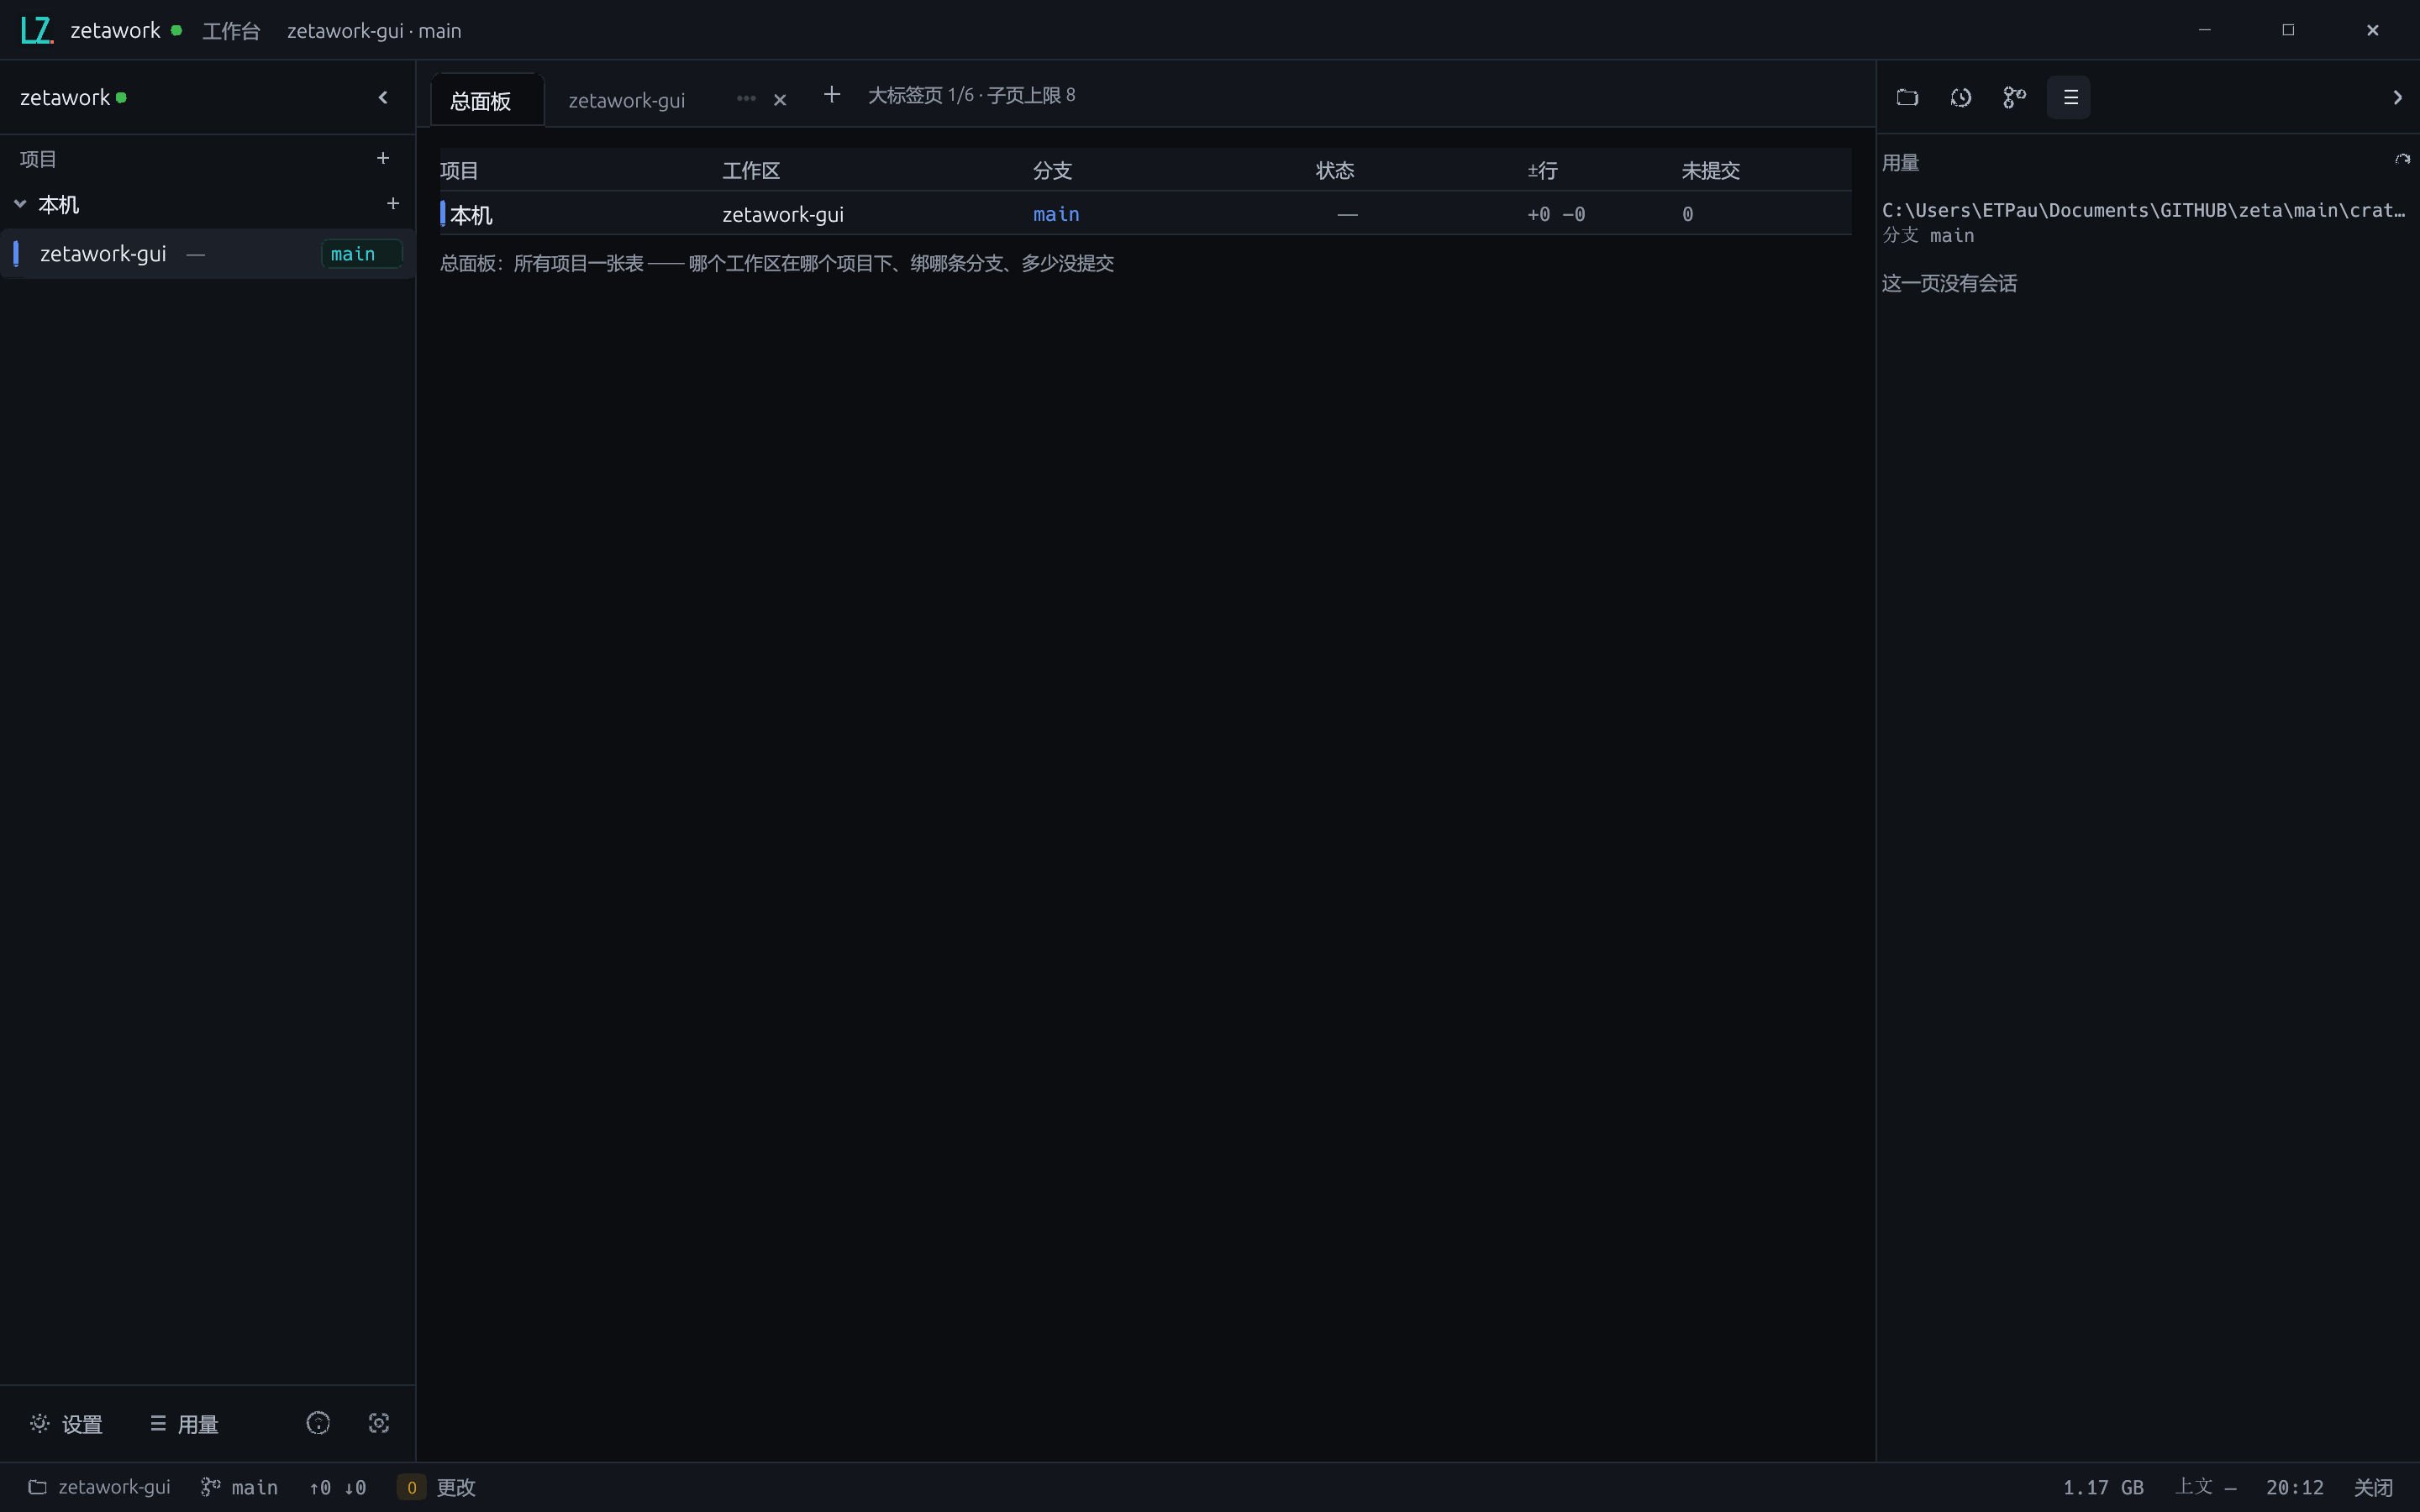Open the zetawork-gui tab more options
This screenshot has height=1512, width=2420.
click(x=746, y=98)
